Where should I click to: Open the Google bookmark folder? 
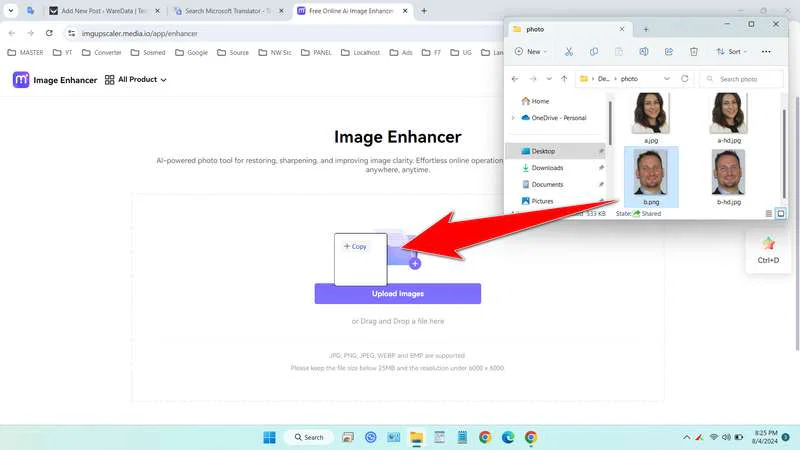coord(191,53)
